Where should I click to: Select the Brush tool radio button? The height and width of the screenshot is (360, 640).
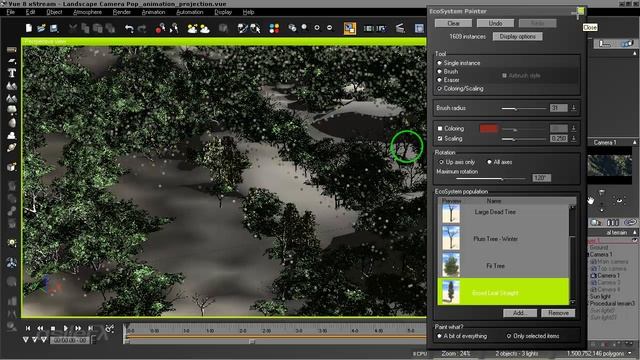pos(440,71)
